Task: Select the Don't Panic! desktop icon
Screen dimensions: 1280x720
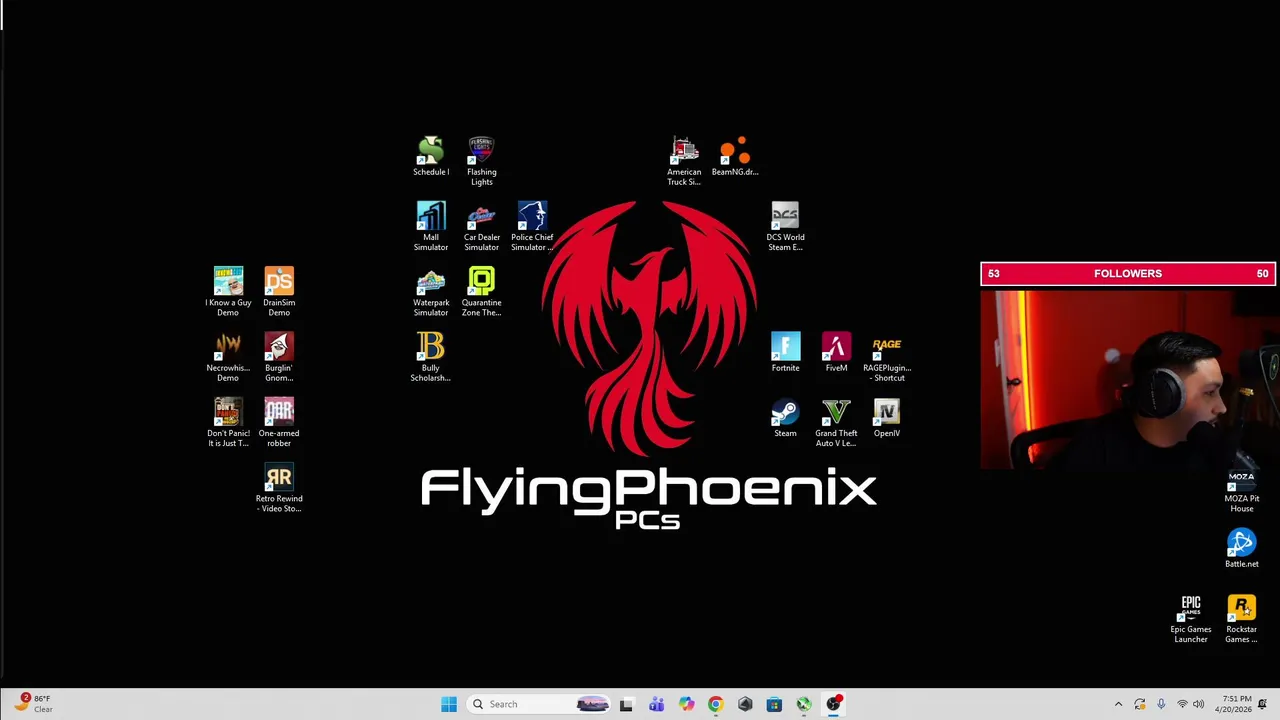Action: tap(228, 422)
